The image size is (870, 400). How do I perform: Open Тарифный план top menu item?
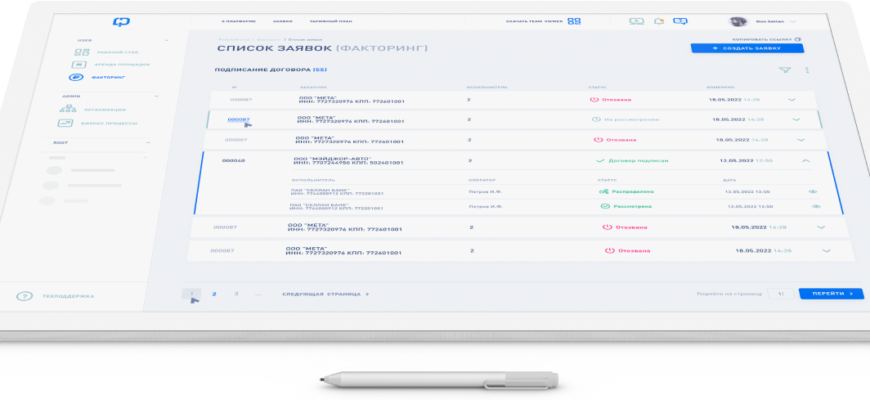pyautogui.click(x=331, y=22)
